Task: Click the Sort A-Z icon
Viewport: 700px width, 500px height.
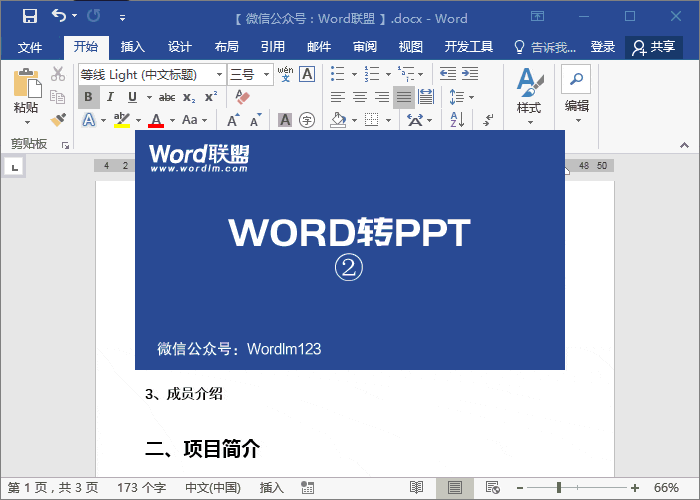Action: (x=457, y=120)
